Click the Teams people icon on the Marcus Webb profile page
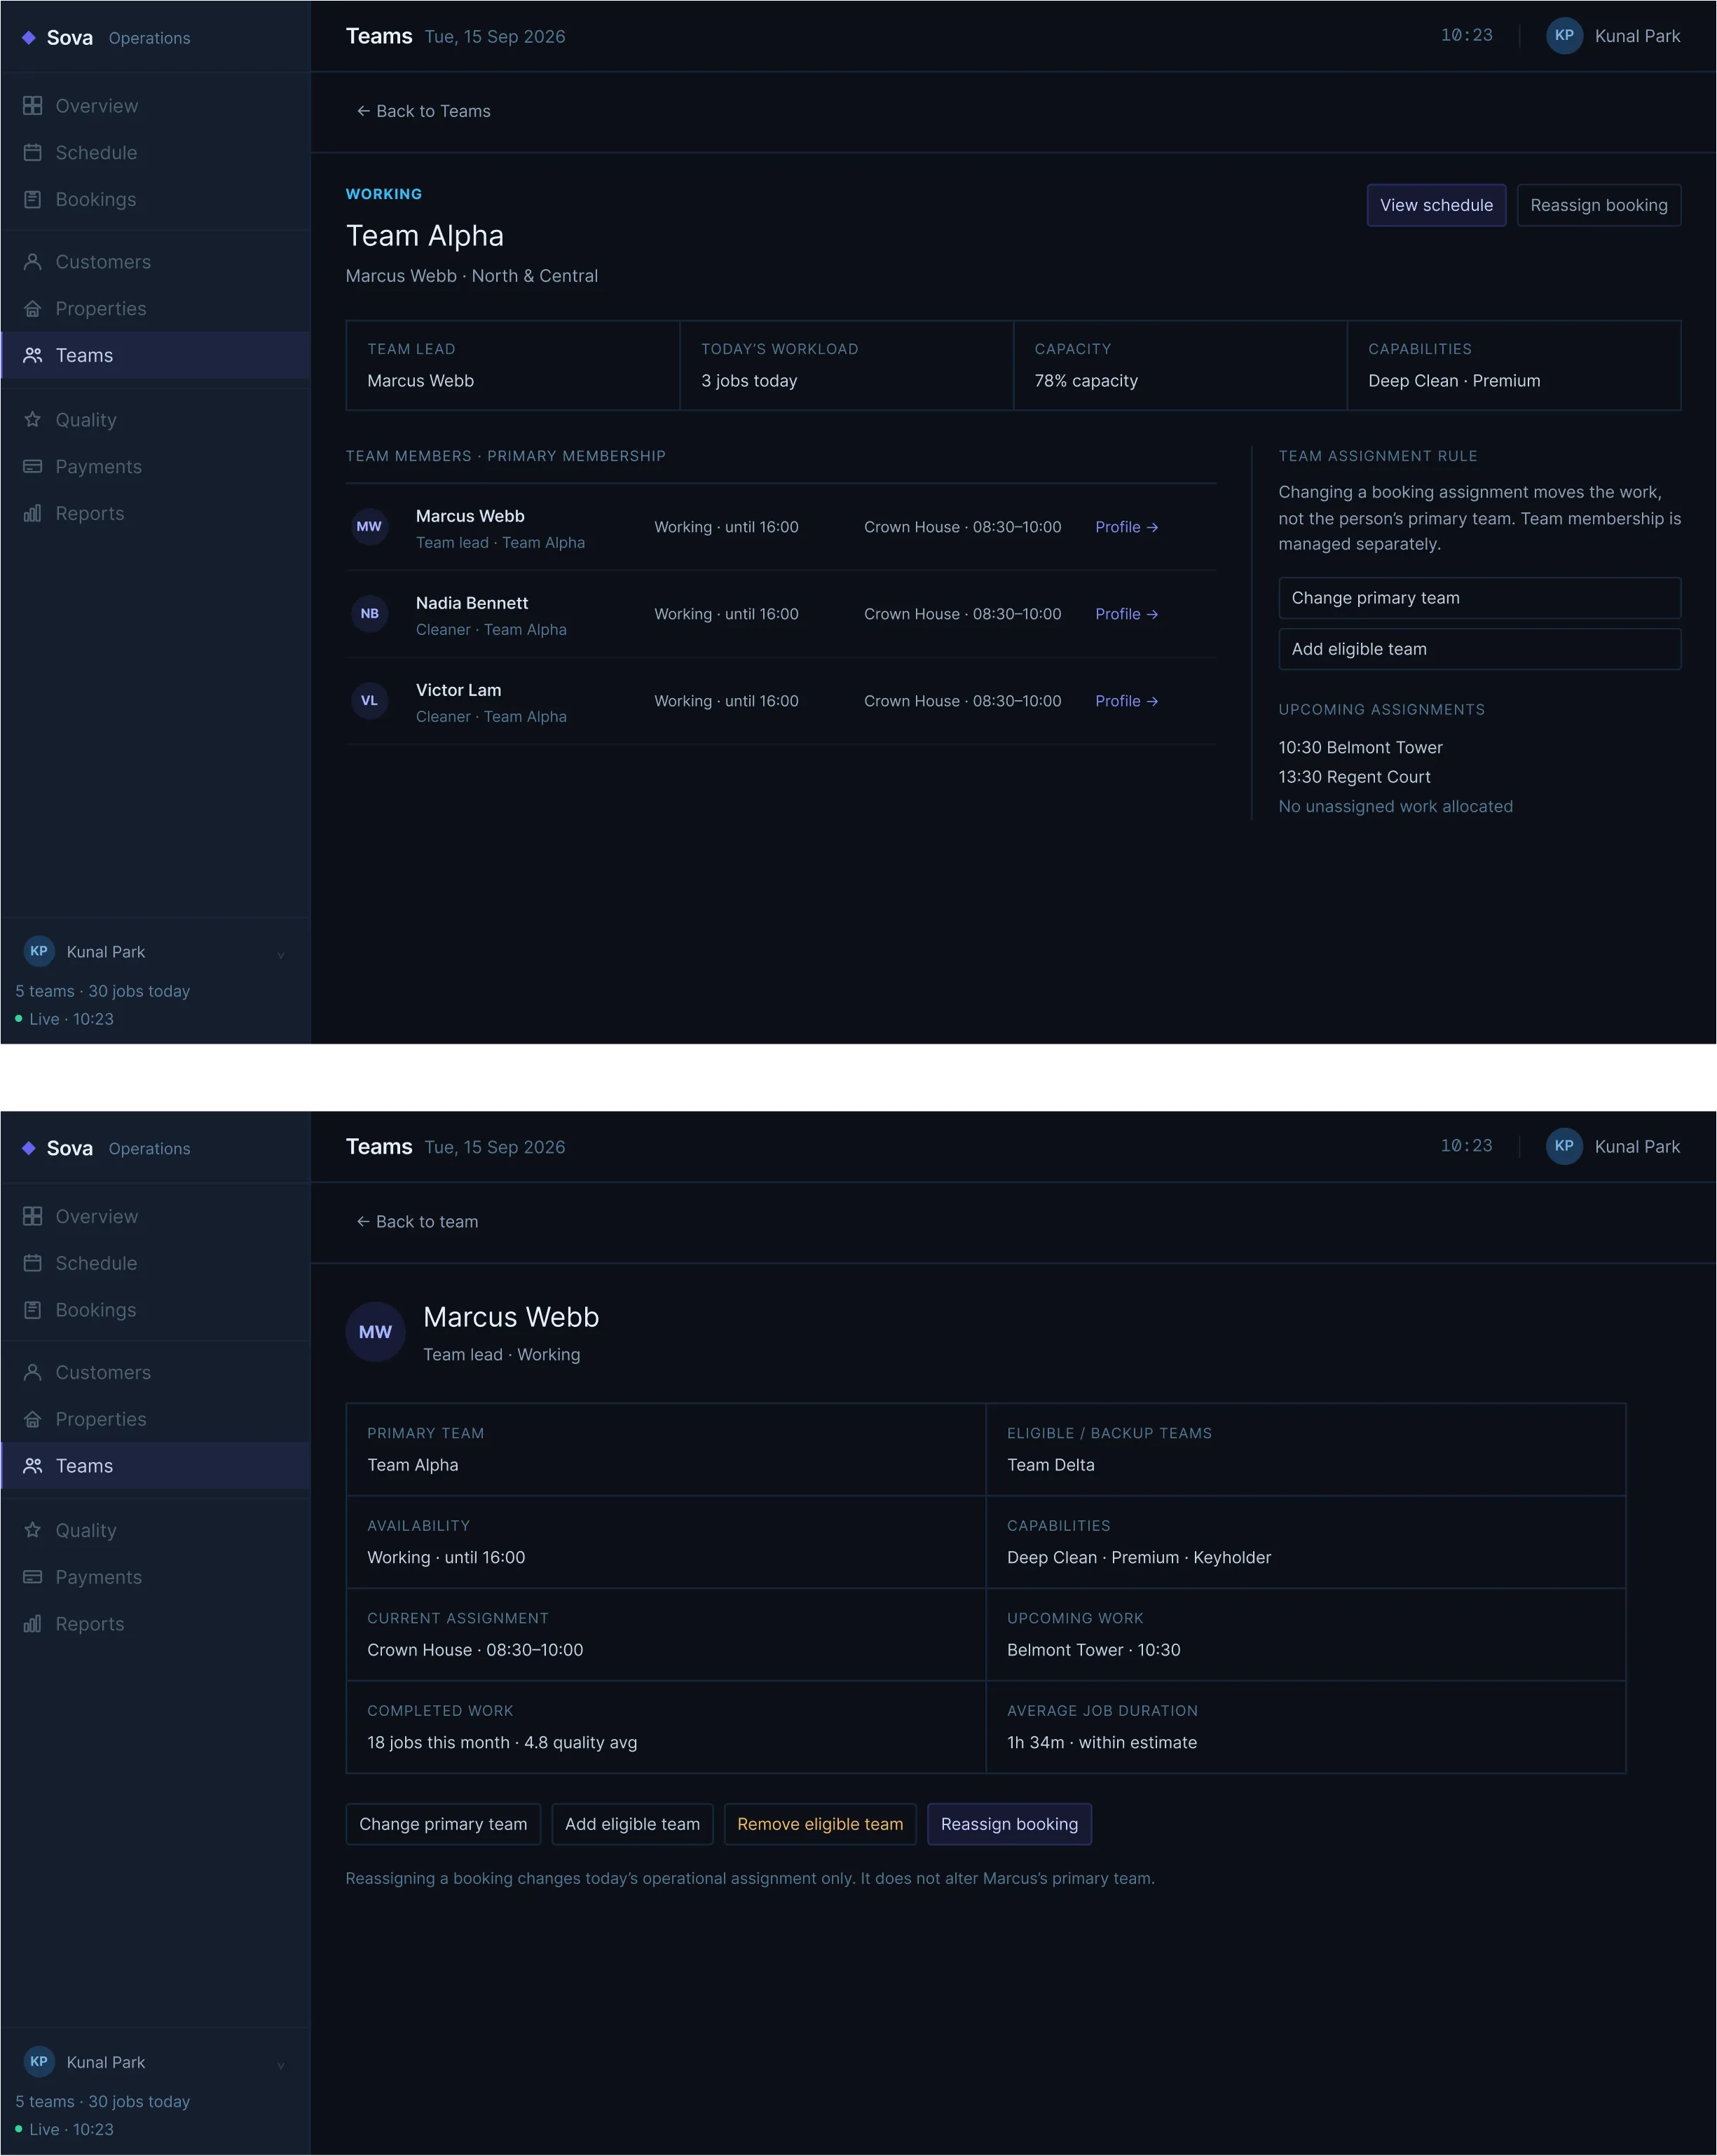This screenshot has width=1717, height=2156. (x=33, y=1465)
